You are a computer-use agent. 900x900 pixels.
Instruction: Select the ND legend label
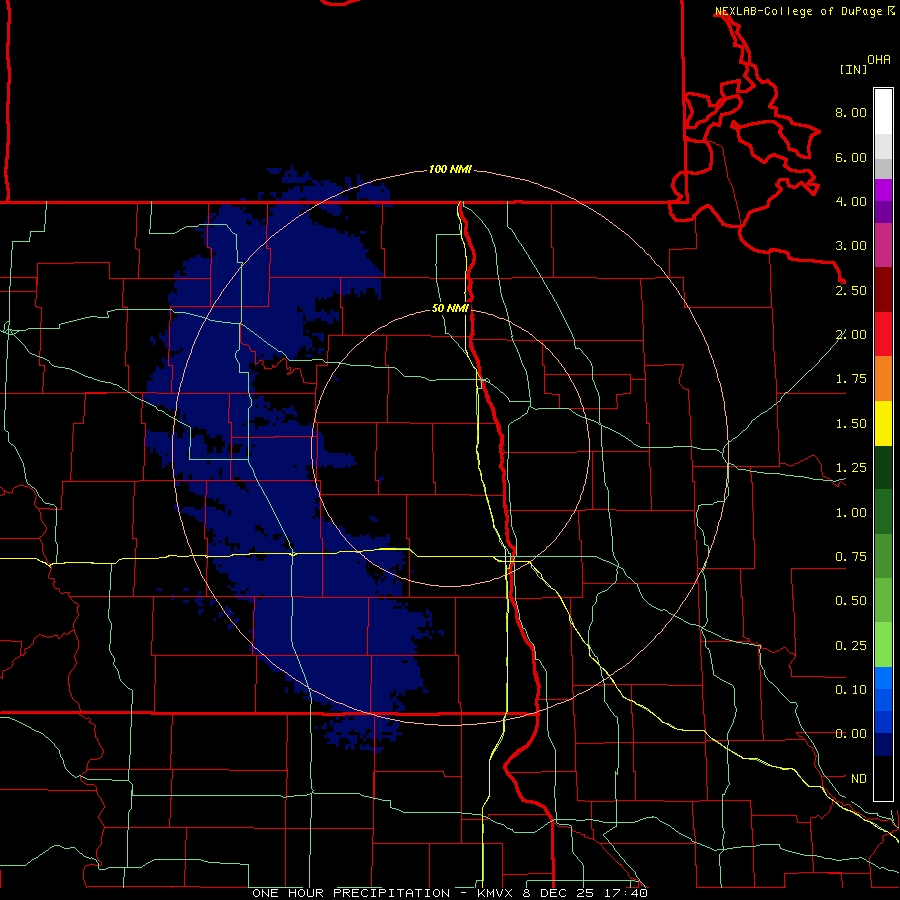coord(859,779)
